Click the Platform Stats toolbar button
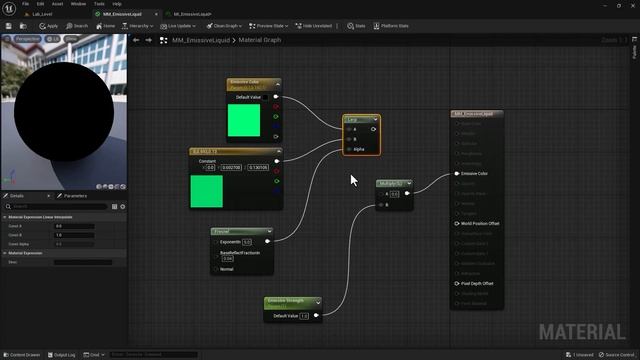The image size is (640, 360). coord(391,26)
